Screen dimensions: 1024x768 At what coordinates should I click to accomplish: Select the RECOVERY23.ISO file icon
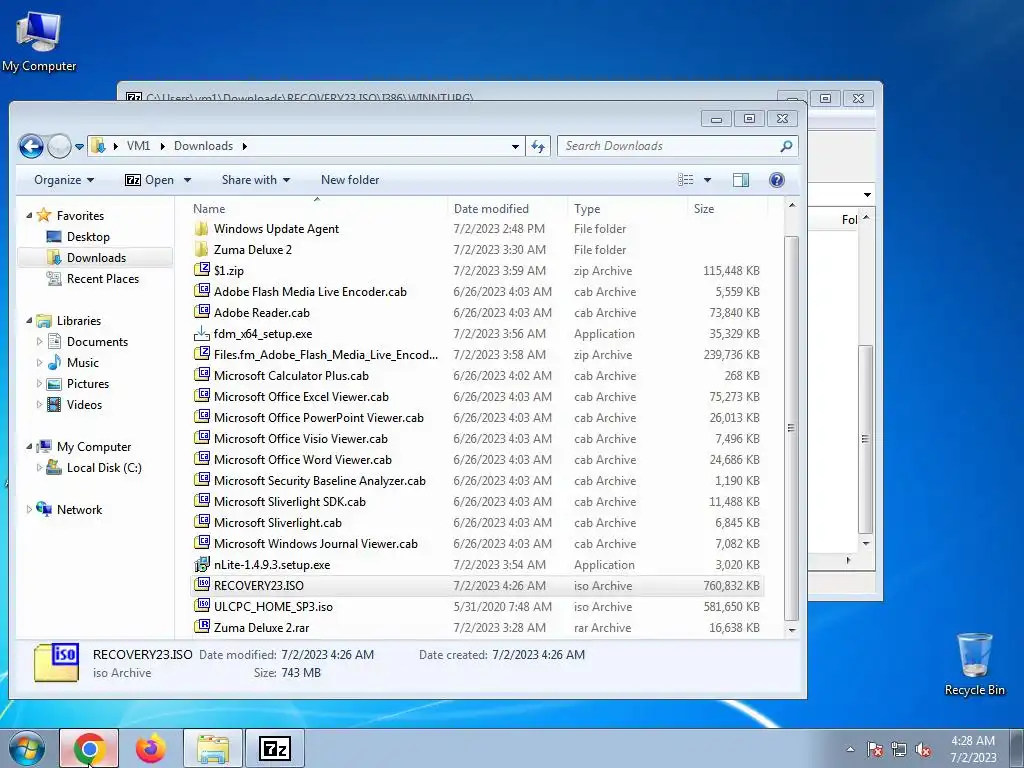click(202, 585)
